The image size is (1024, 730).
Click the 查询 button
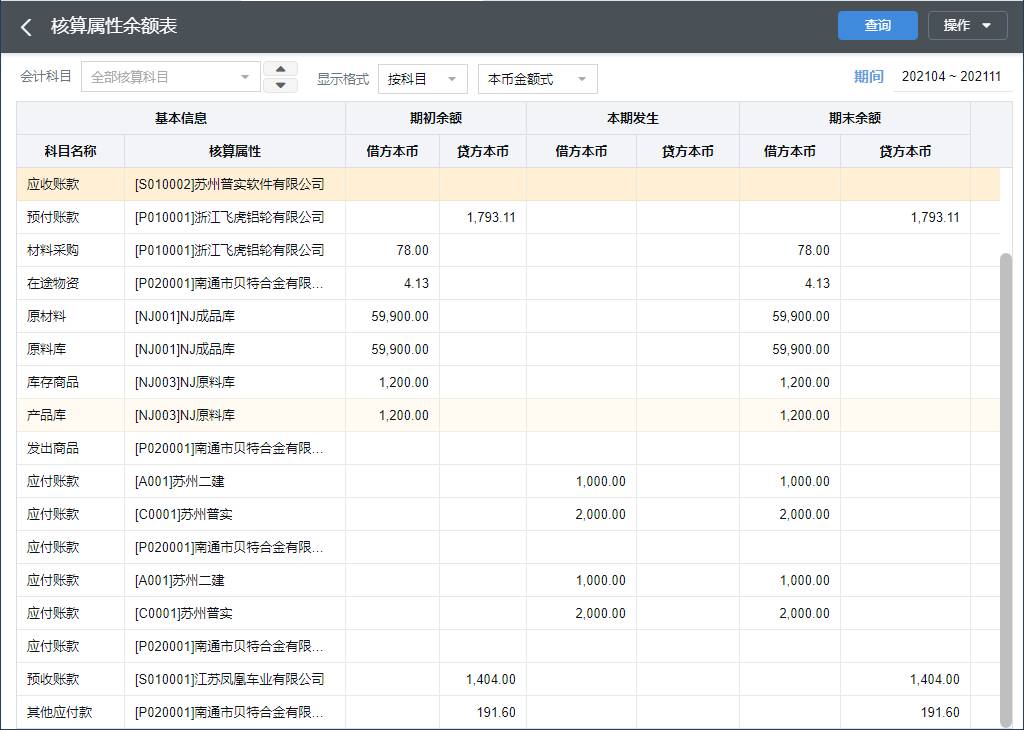[x=878, y=25]
